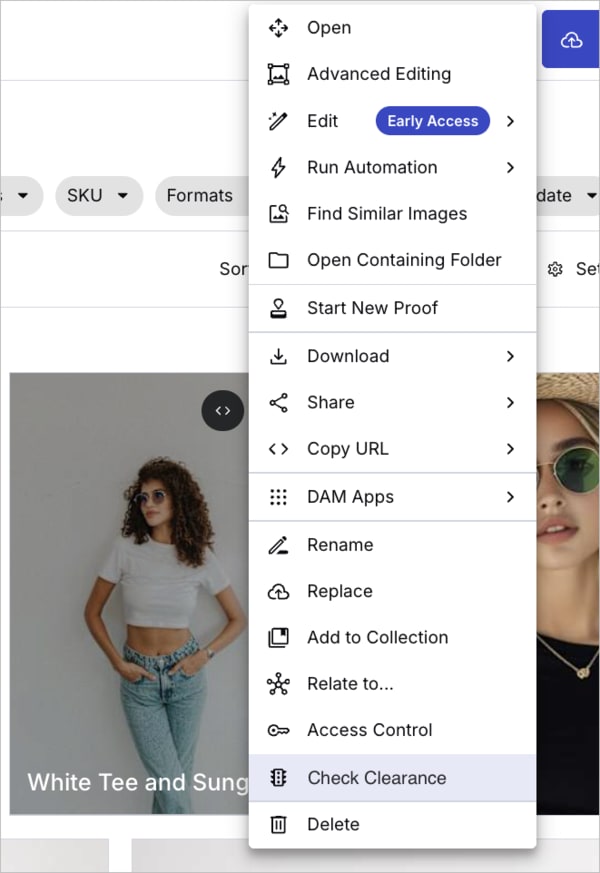Open the Formats filter dropdown
Screen dimensions: 600x873
pyautogui.click(x=200, y=196)
